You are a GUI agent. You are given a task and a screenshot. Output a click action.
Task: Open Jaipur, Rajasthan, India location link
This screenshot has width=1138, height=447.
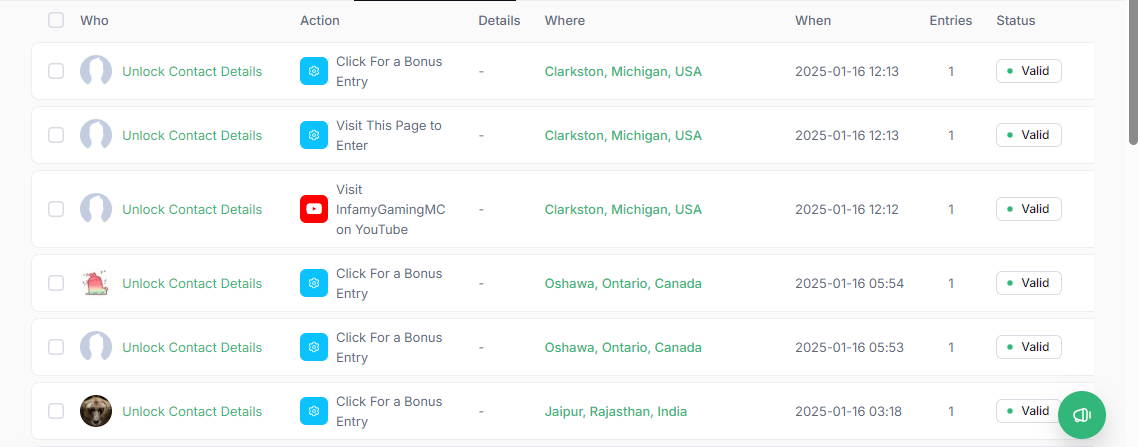(x=615, y=411)
